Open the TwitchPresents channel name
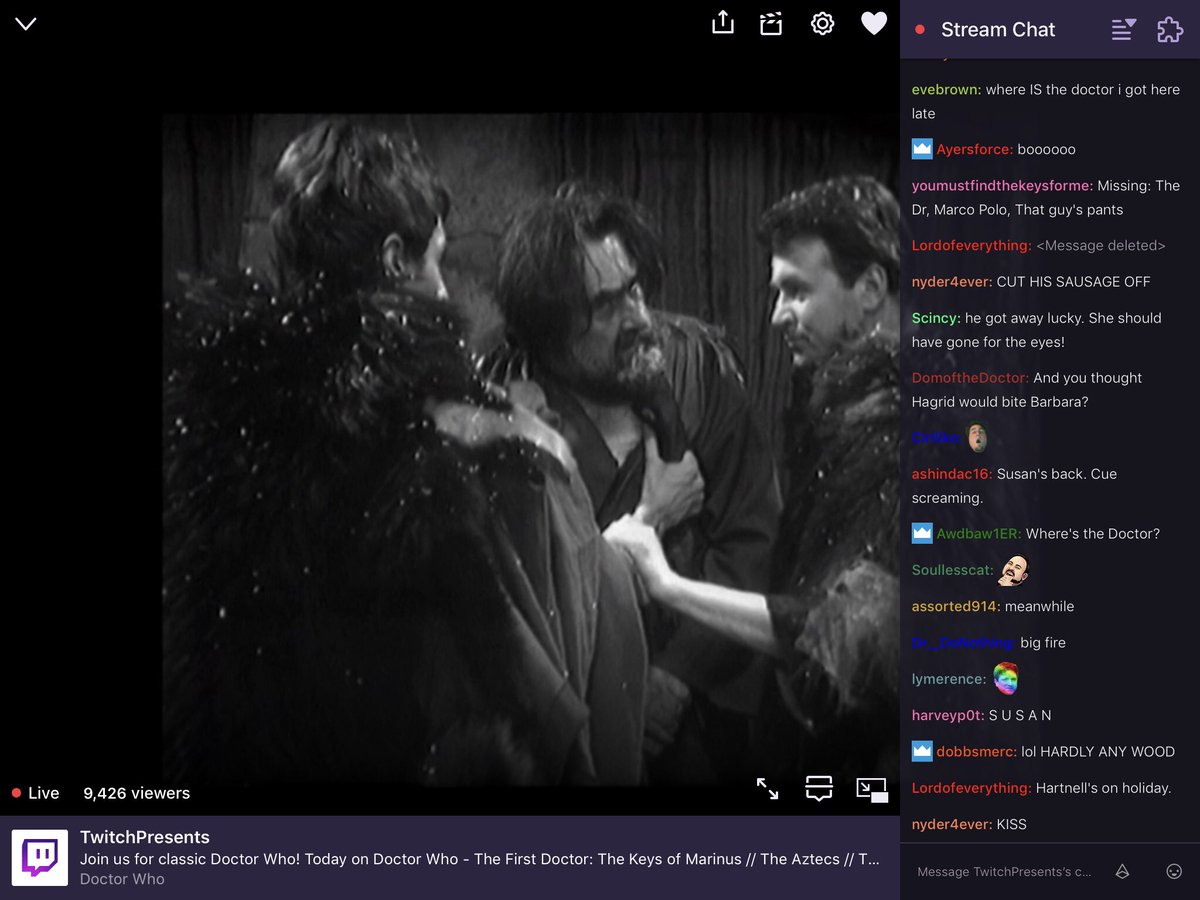 click(145, 837)
